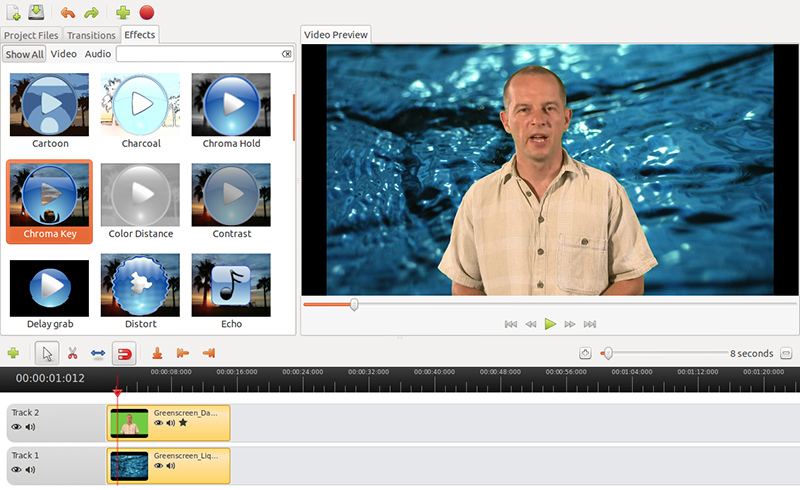The height and width of the screenshot is (490, 800).
Task: Open the Project Files tab
Action: [31, 35]
